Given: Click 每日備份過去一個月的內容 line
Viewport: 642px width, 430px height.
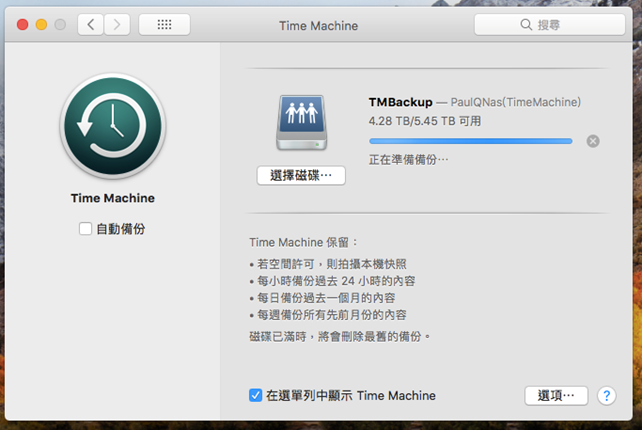Looking at the screenshot, I should click(x=322, y=298).
